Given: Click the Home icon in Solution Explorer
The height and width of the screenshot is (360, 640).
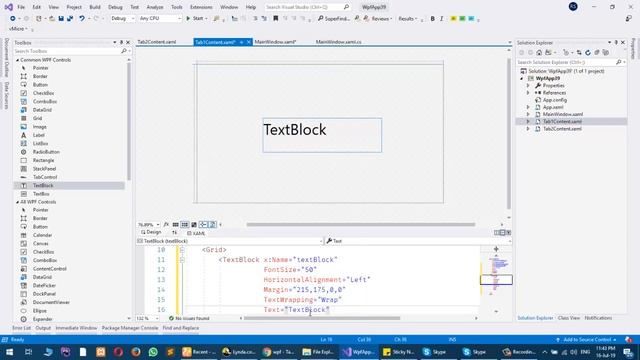Looking at the screenshot, I should point(539,53).
